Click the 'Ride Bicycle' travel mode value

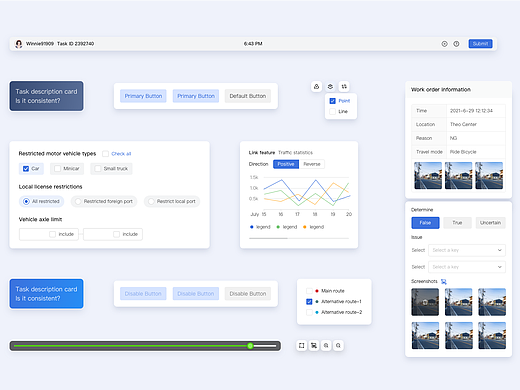[x=463, y=152]
